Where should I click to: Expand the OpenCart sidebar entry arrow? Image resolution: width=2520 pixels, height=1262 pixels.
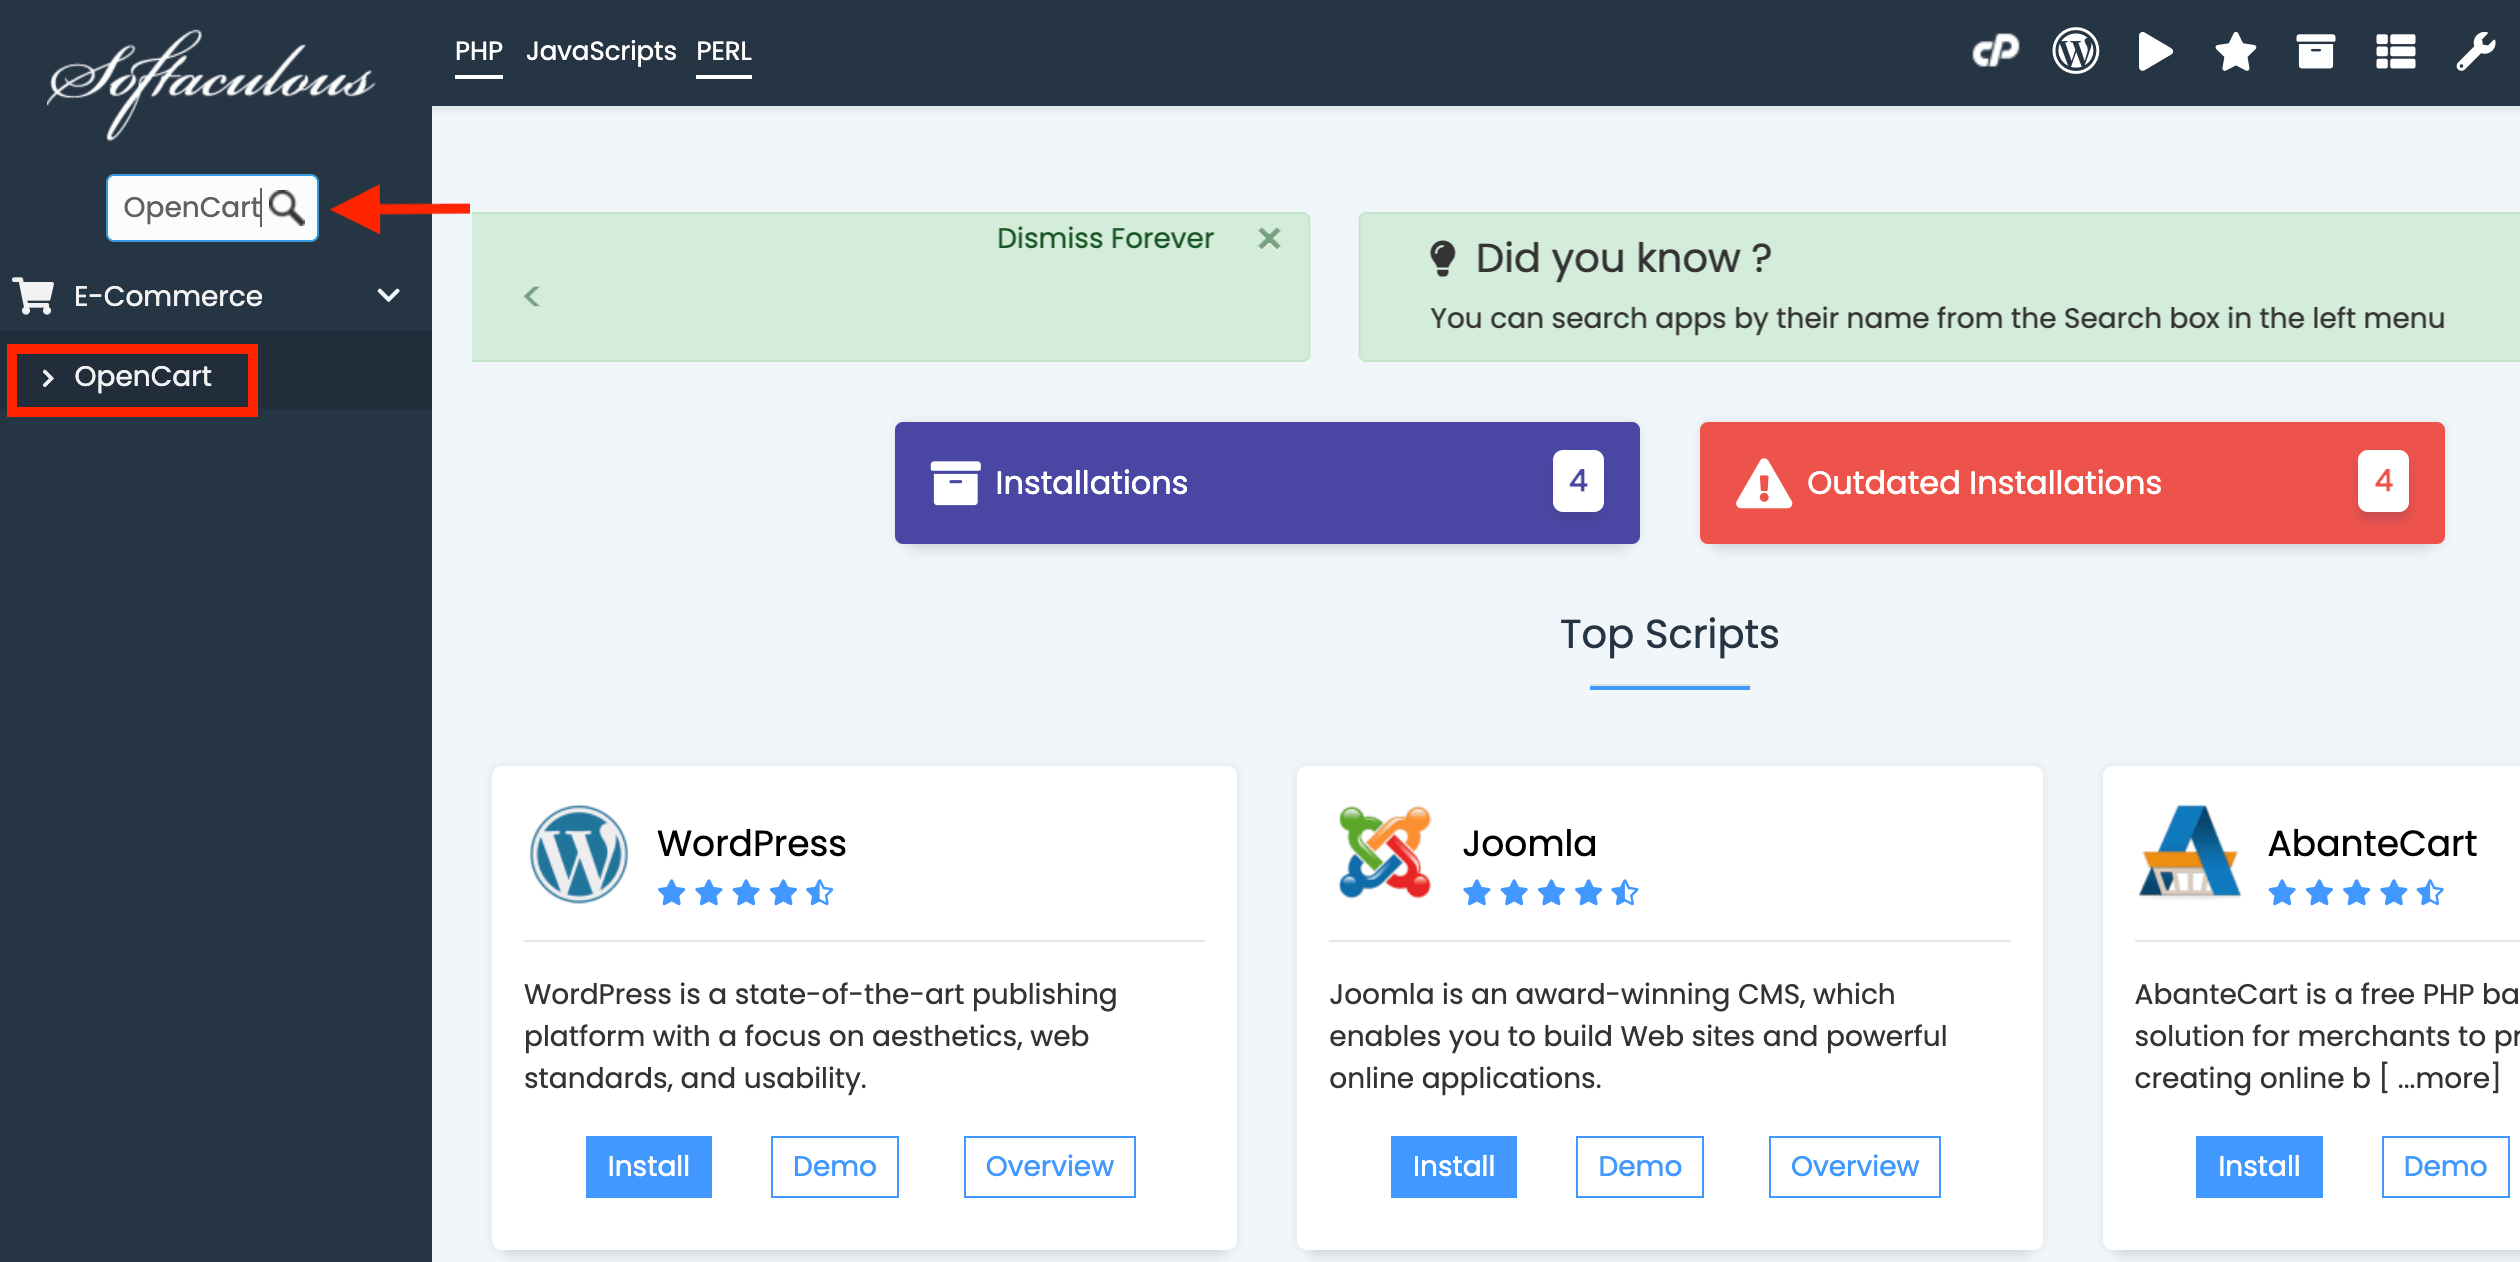(x=47, y=378)
